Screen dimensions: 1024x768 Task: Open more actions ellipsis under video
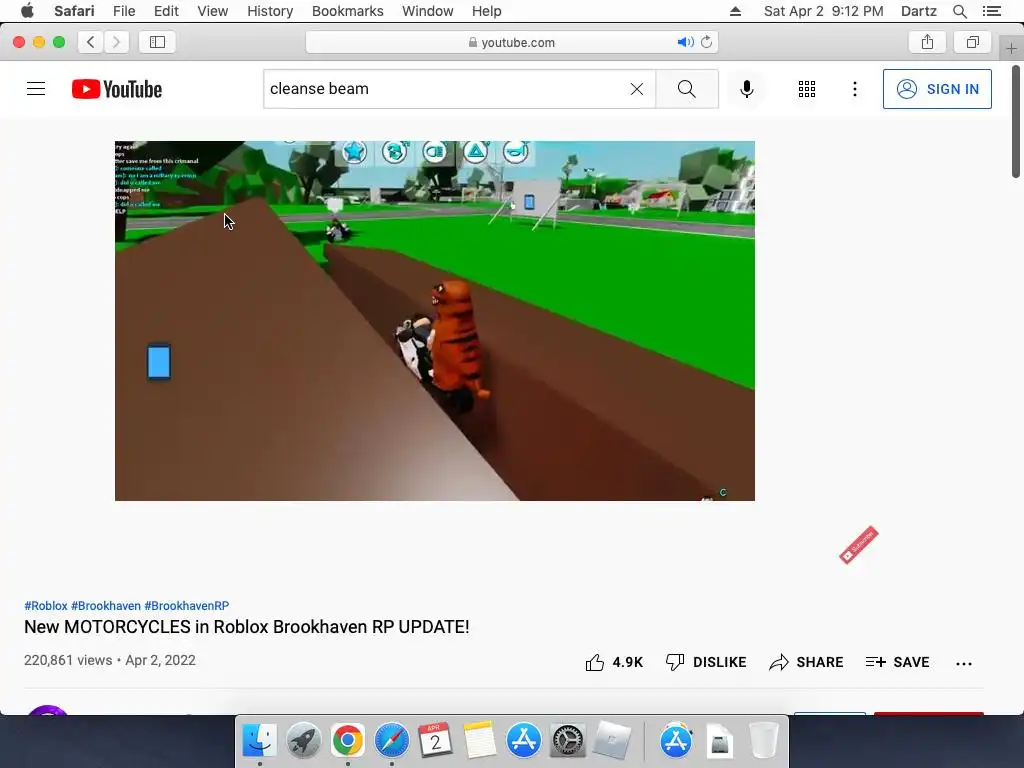(x=964, y=664)
